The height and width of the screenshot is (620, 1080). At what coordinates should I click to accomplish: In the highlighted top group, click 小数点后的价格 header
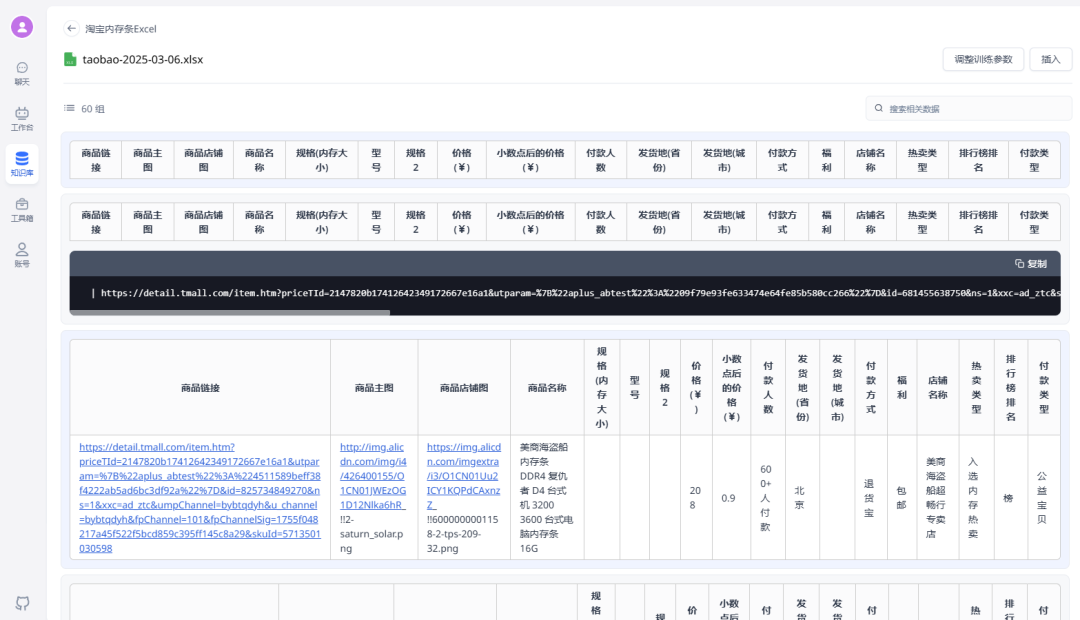[530, 160]
